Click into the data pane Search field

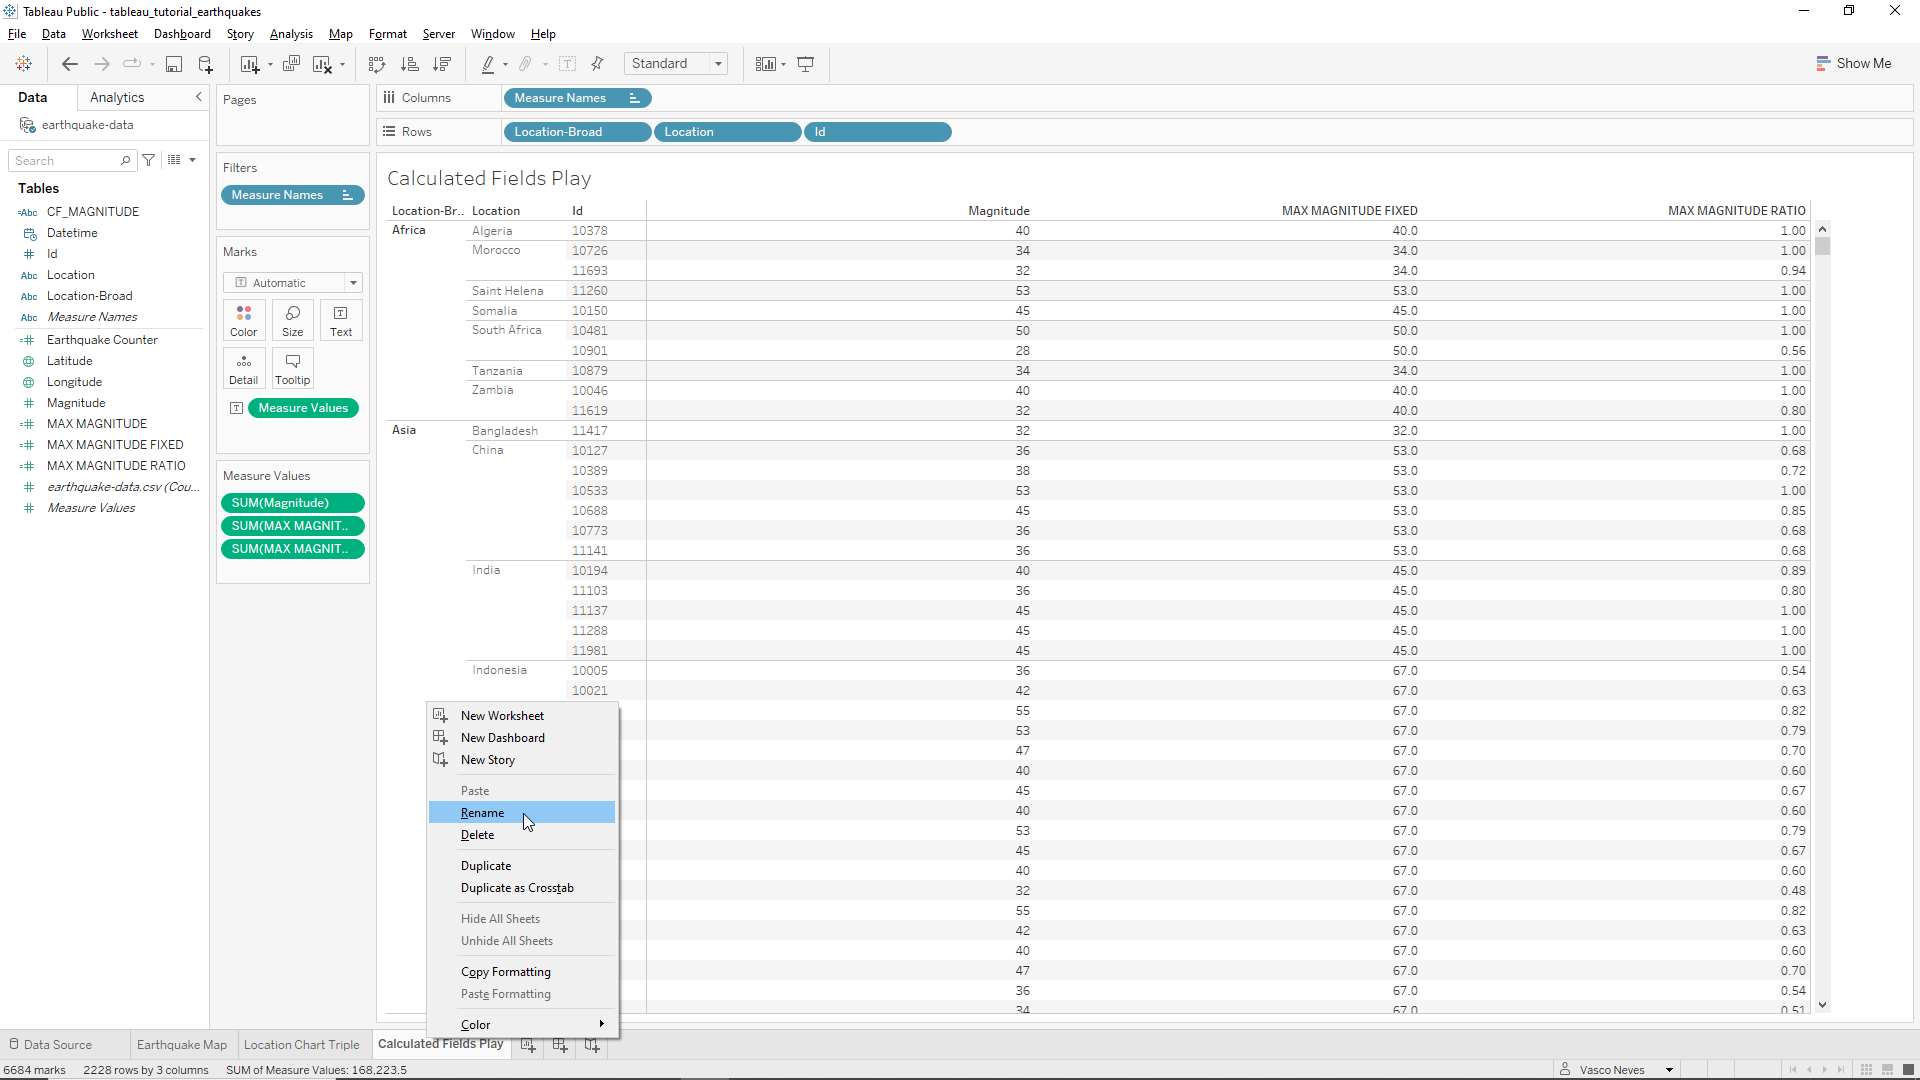[72, 160]
